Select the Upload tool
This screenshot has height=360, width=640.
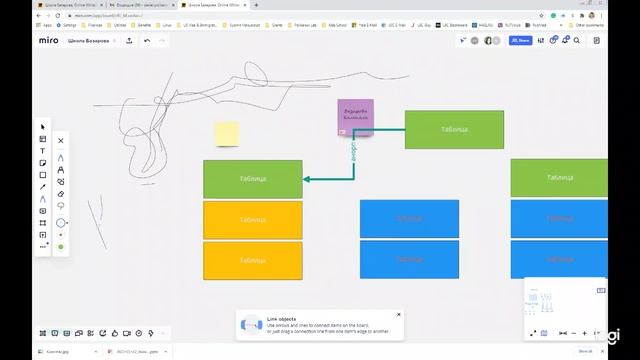(x=43, y=235)
